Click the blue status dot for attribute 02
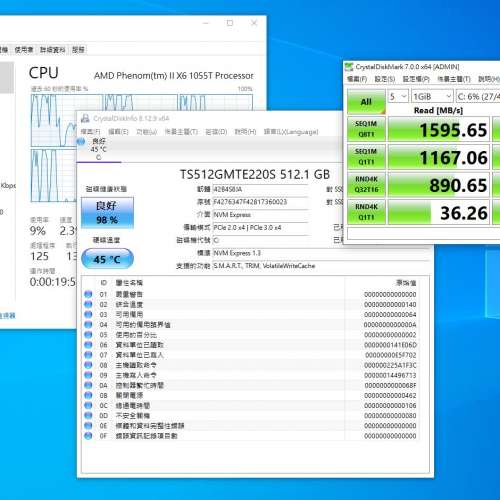Viewport: 500px width, 500px height. (88, 304)
